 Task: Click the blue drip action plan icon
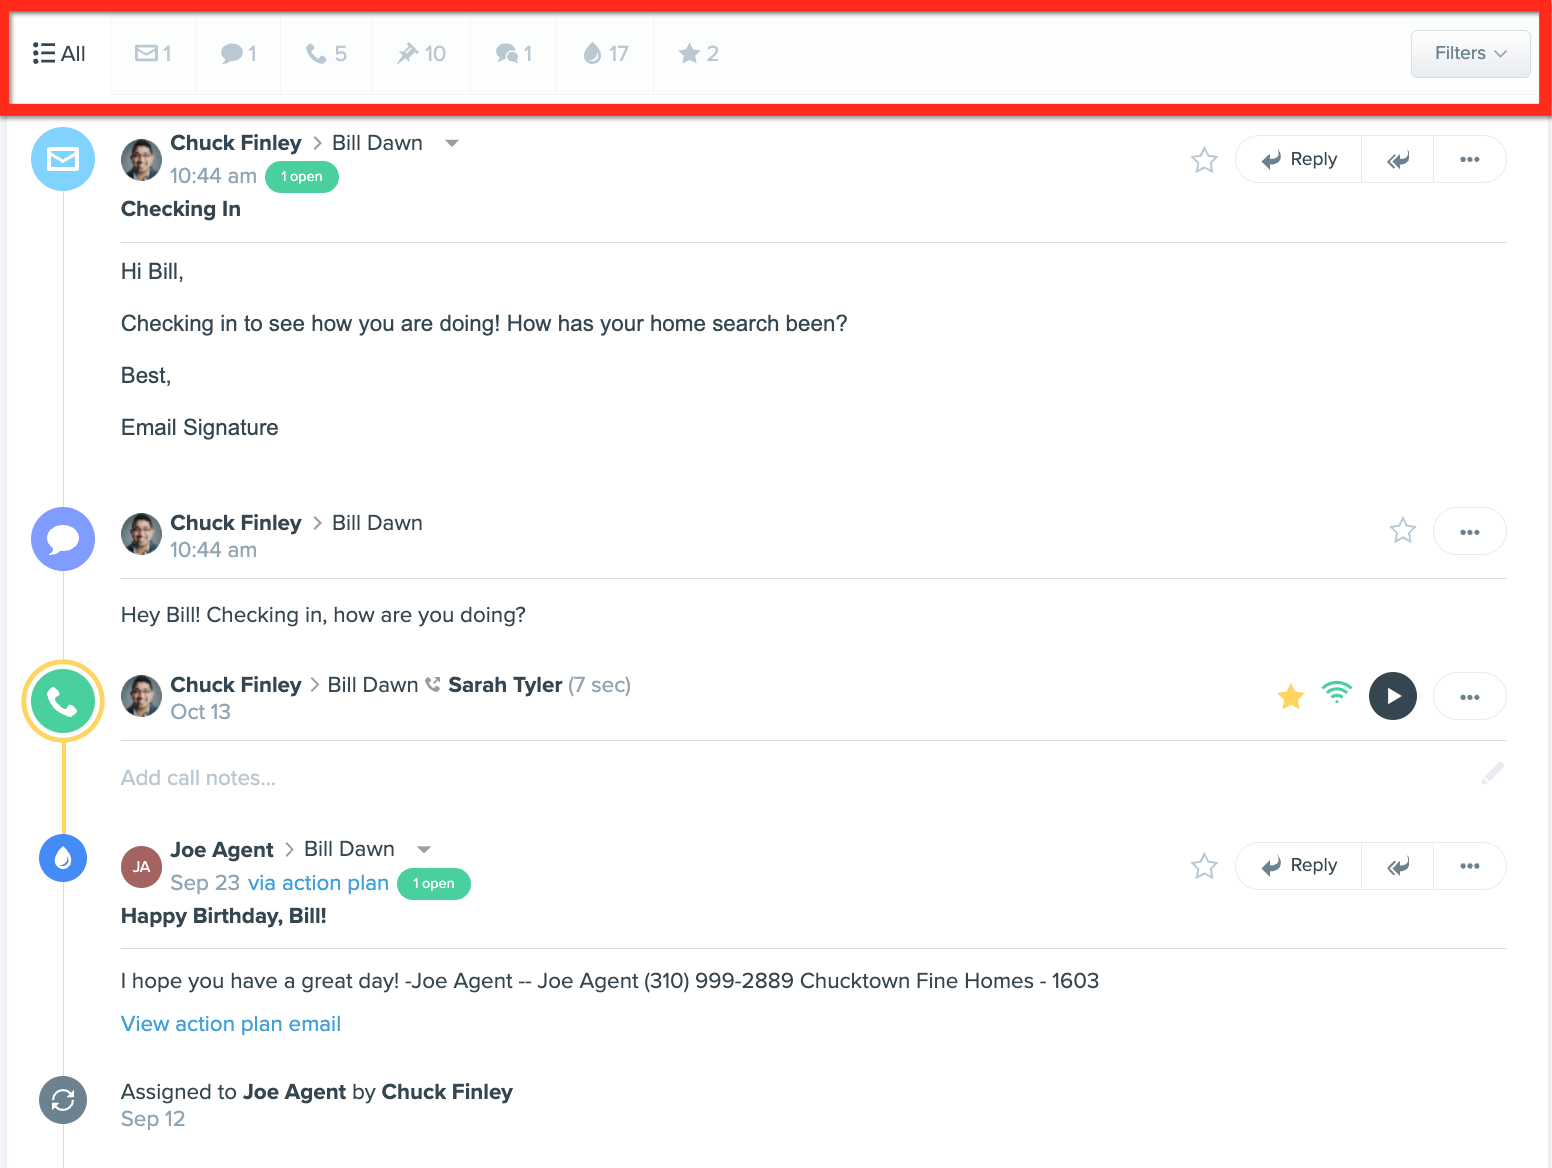[63, 858]
